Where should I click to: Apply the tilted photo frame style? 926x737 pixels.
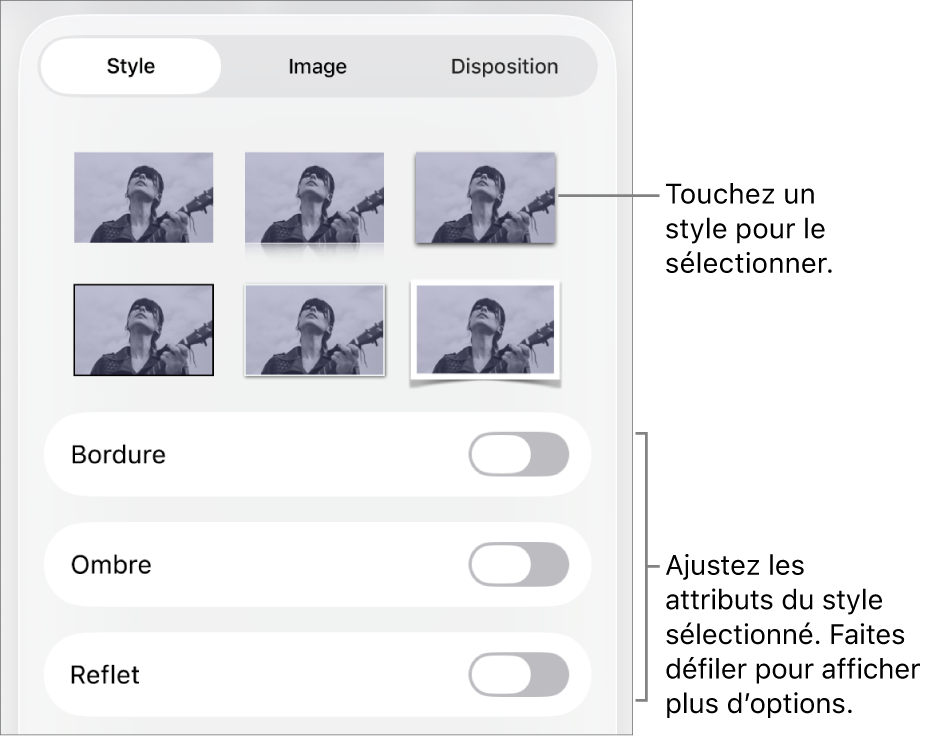486,330
